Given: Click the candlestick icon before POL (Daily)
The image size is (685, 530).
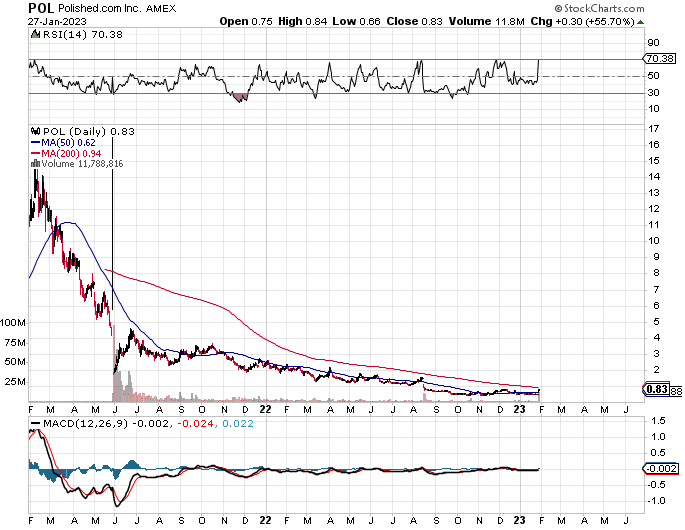Looking at the screenshot, I should click(35, 132).
